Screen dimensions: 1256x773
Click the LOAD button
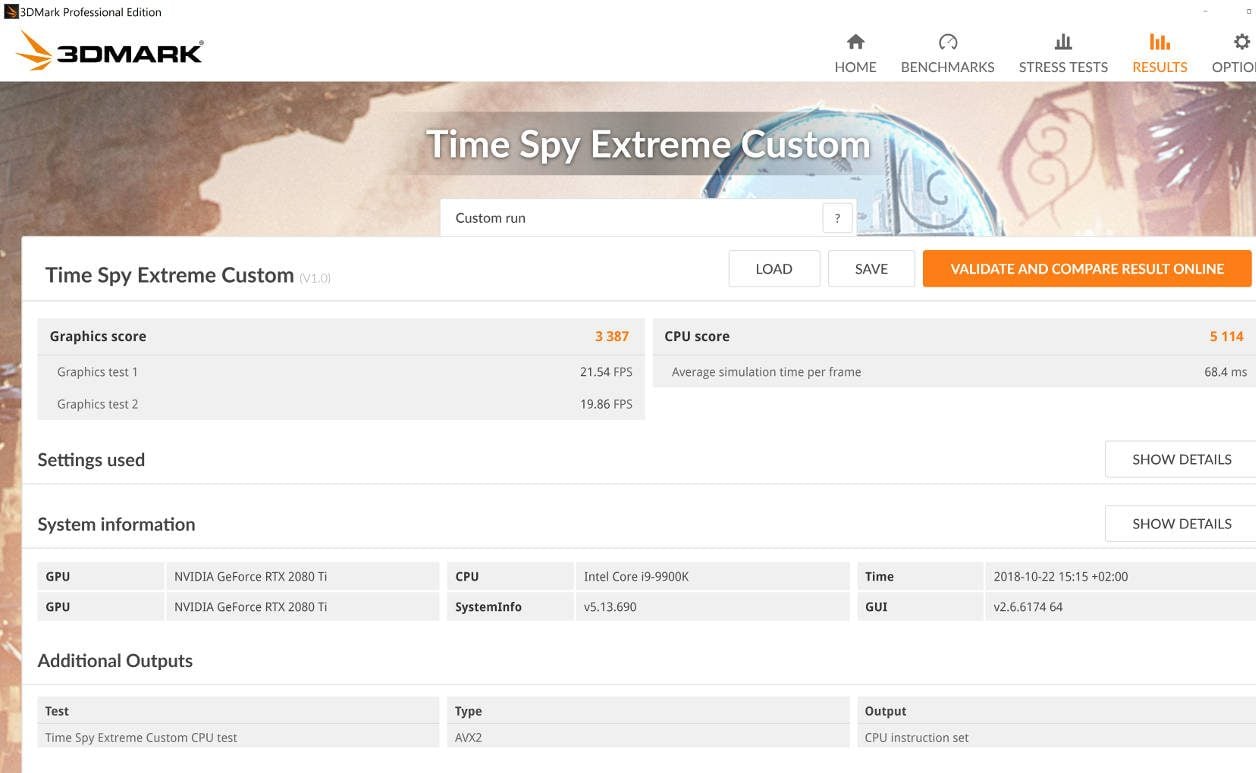point(774,269)
